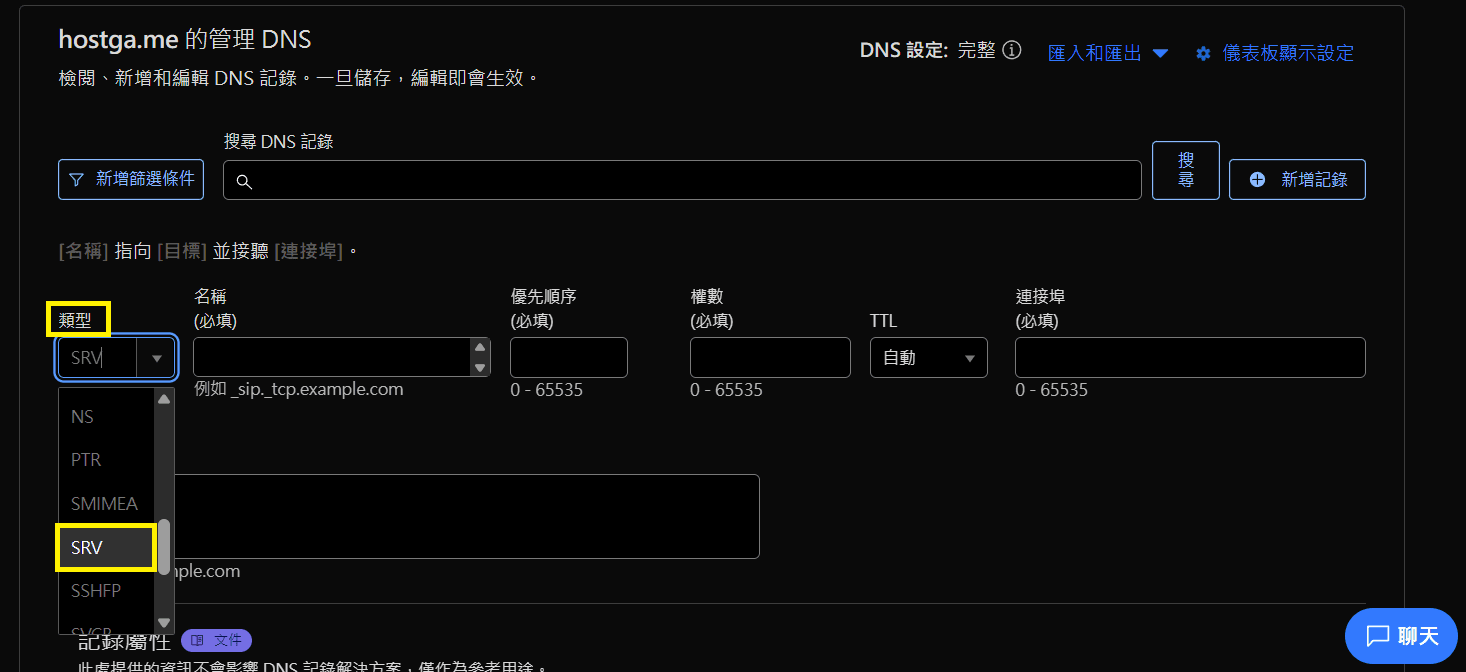Screen dimensions: 1466x672
Task: Click into the 名稱 input field
Action: [x=332, y=357]
